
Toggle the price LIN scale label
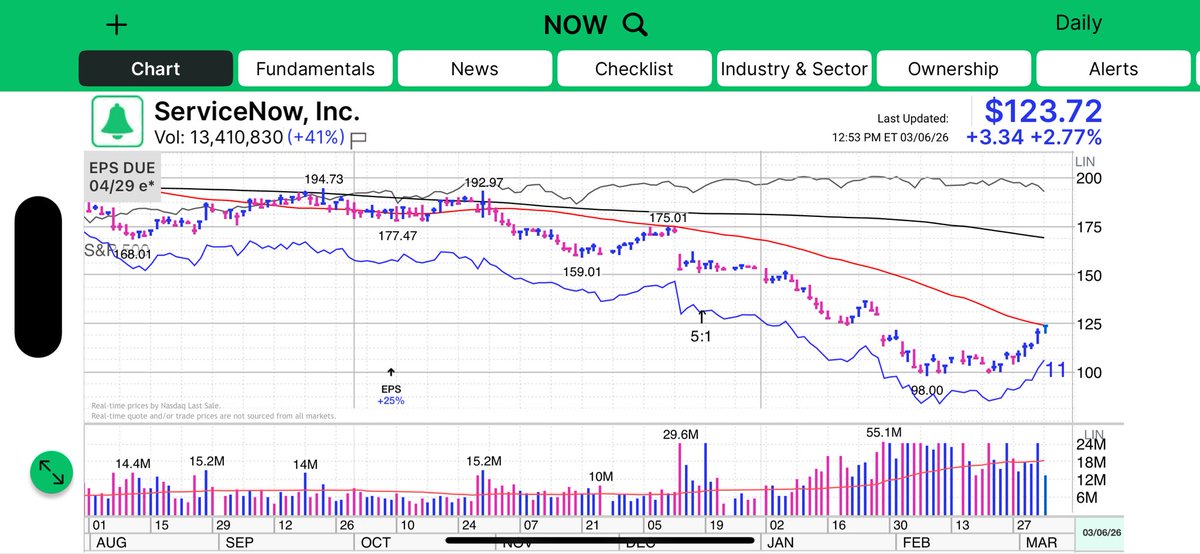[1086, 161]
